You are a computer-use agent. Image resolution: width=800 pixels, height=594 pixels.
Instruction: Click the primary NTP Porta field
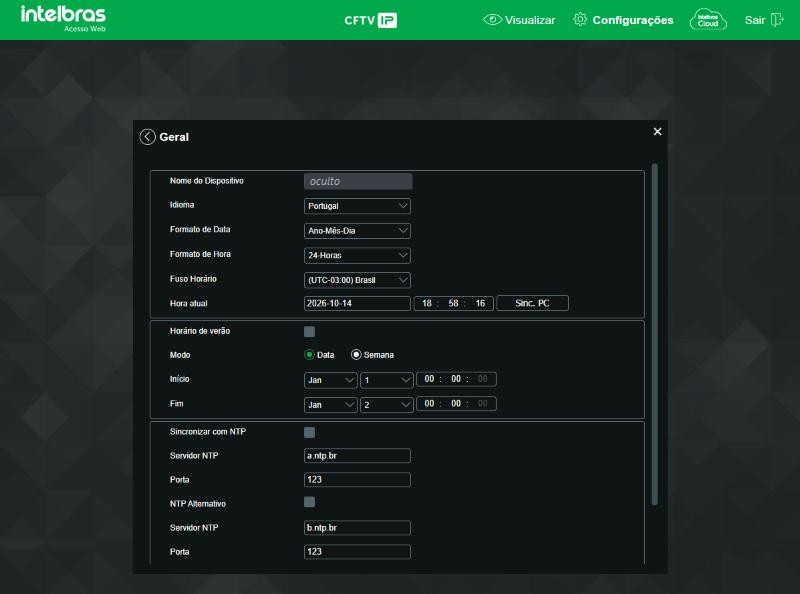pos(357,480)
